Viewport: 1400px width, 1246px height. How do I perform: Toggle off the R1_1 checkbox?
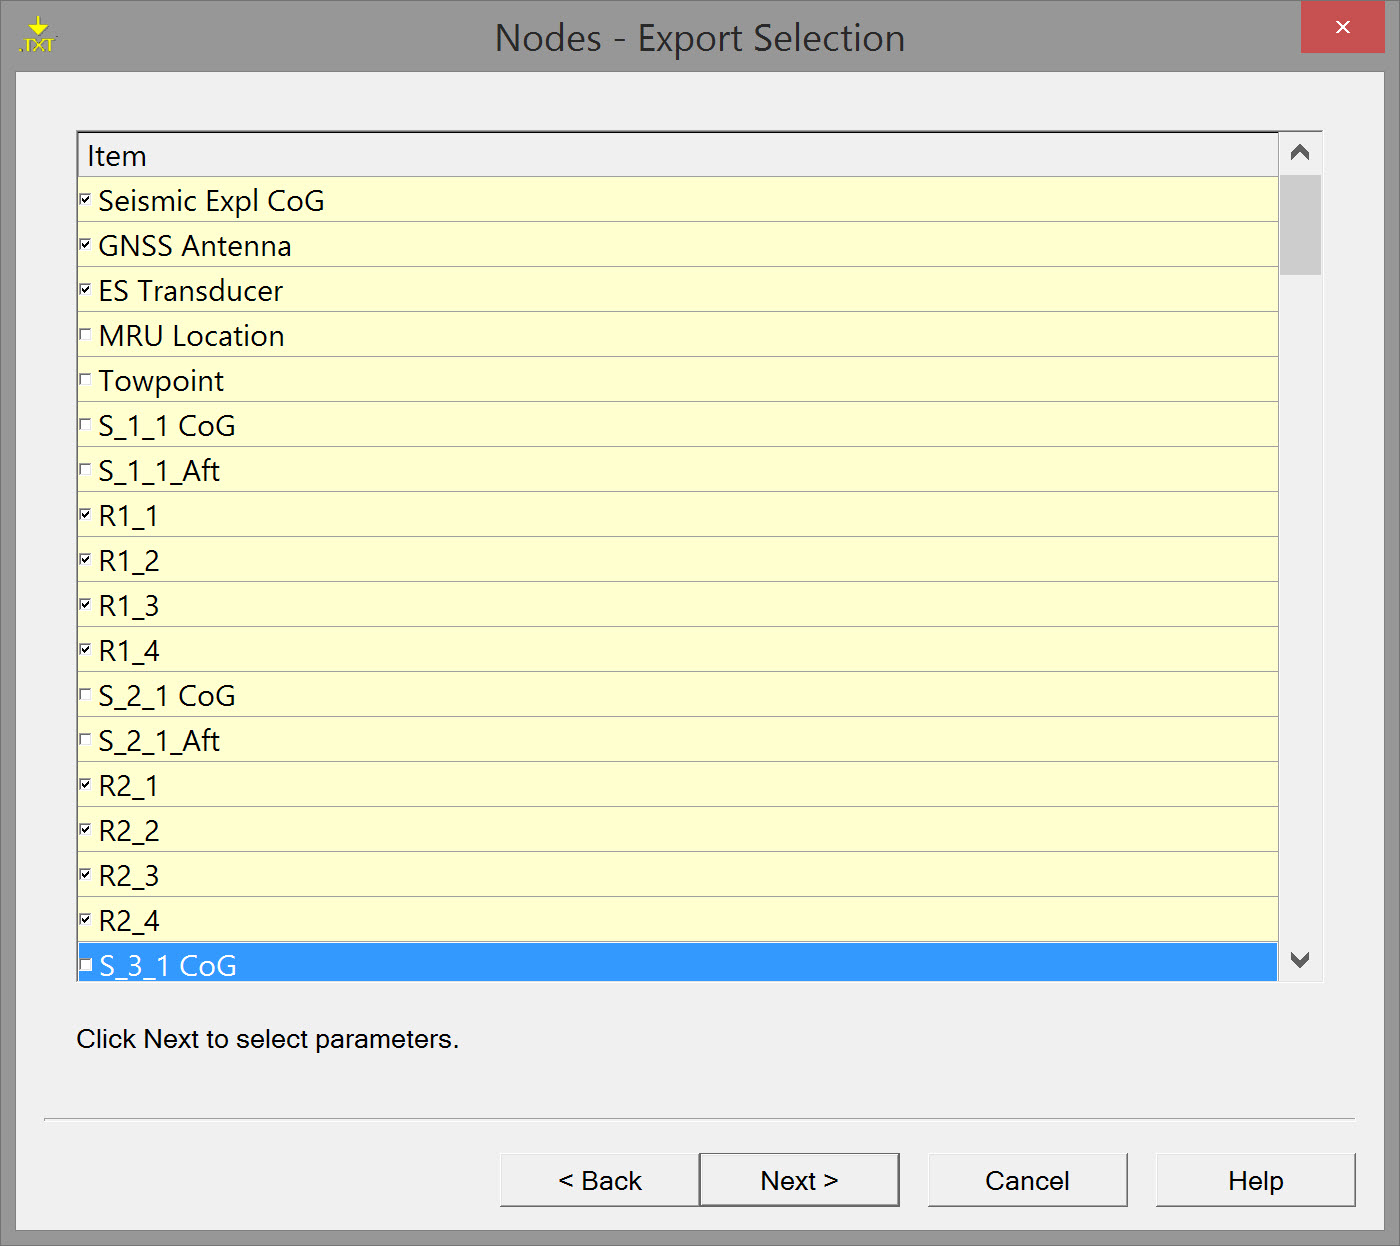click(x=85, y=515)
